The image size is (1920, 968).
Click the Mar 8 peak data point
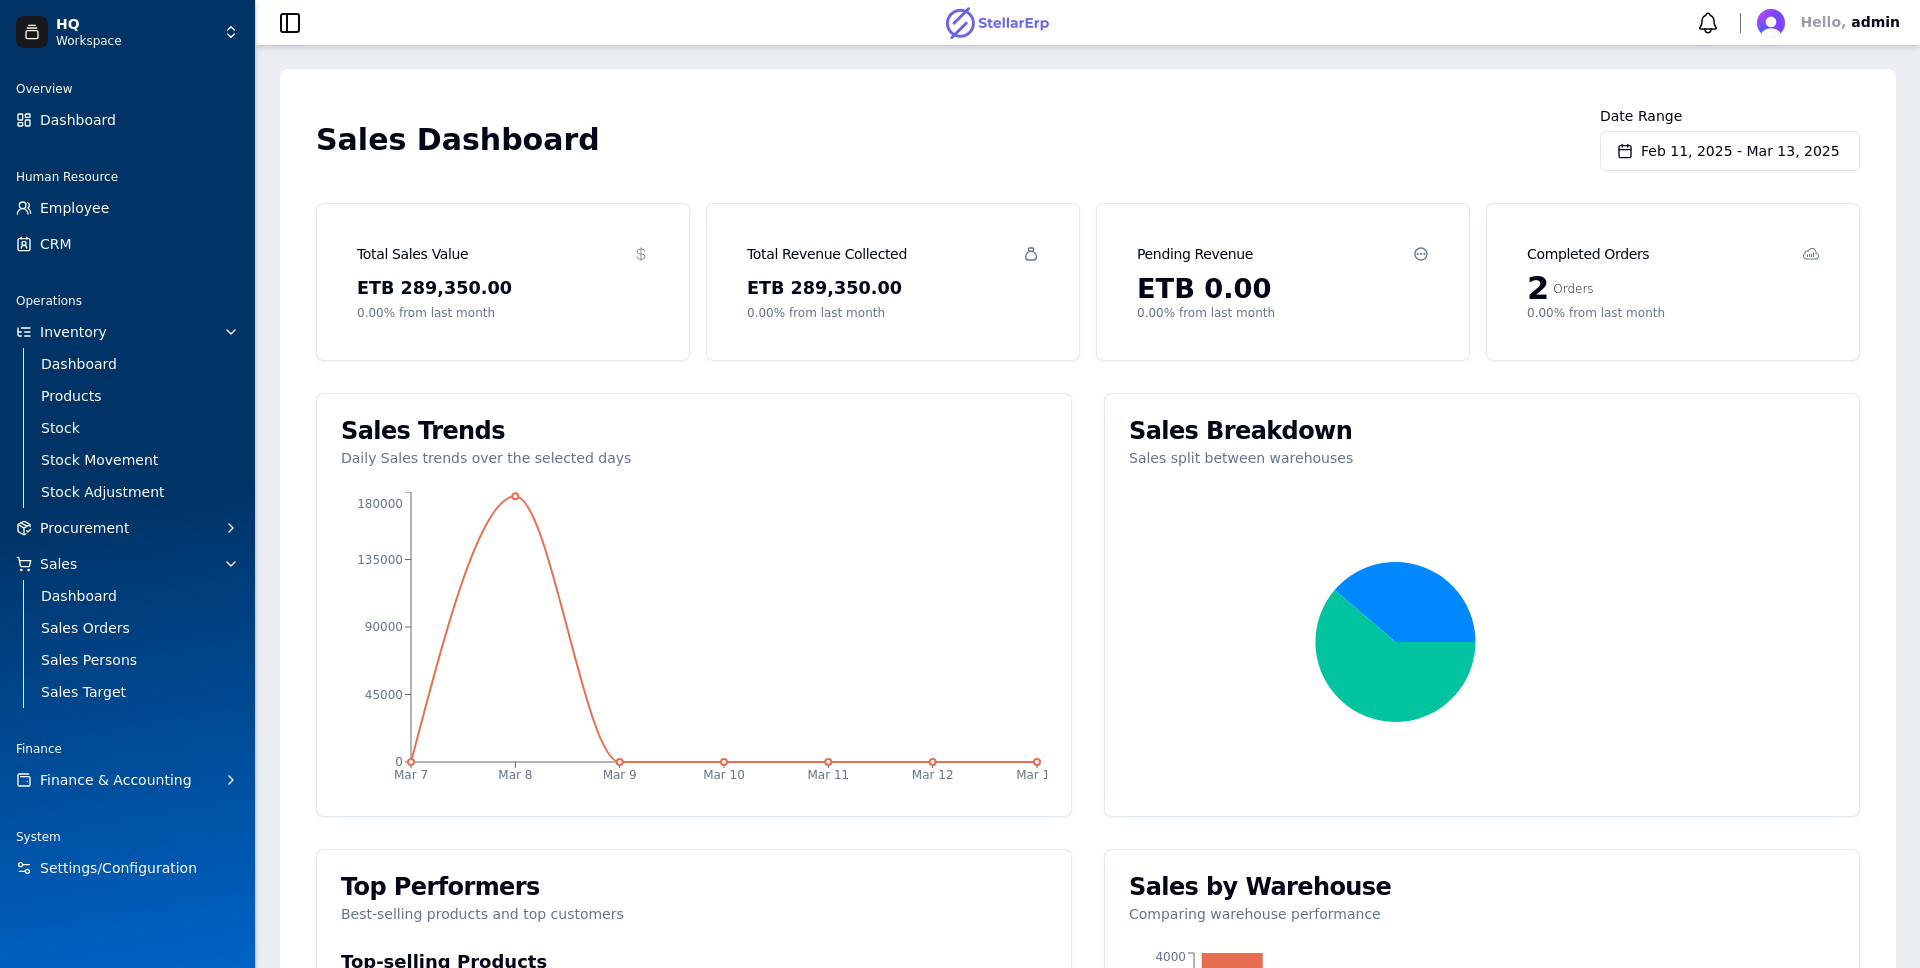pyautogui.click(x=515, y=496)
